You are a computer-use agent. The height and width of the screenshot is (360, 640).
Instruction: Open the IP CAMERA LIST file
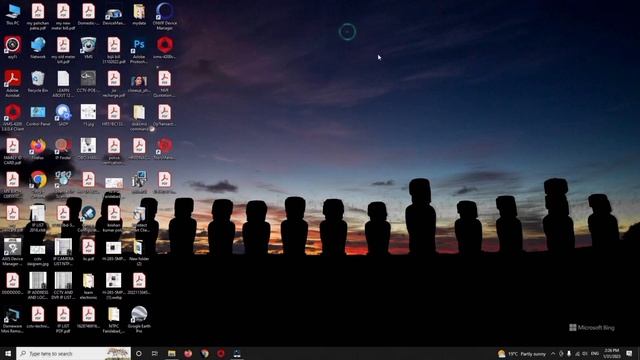[x=63, y=252]
